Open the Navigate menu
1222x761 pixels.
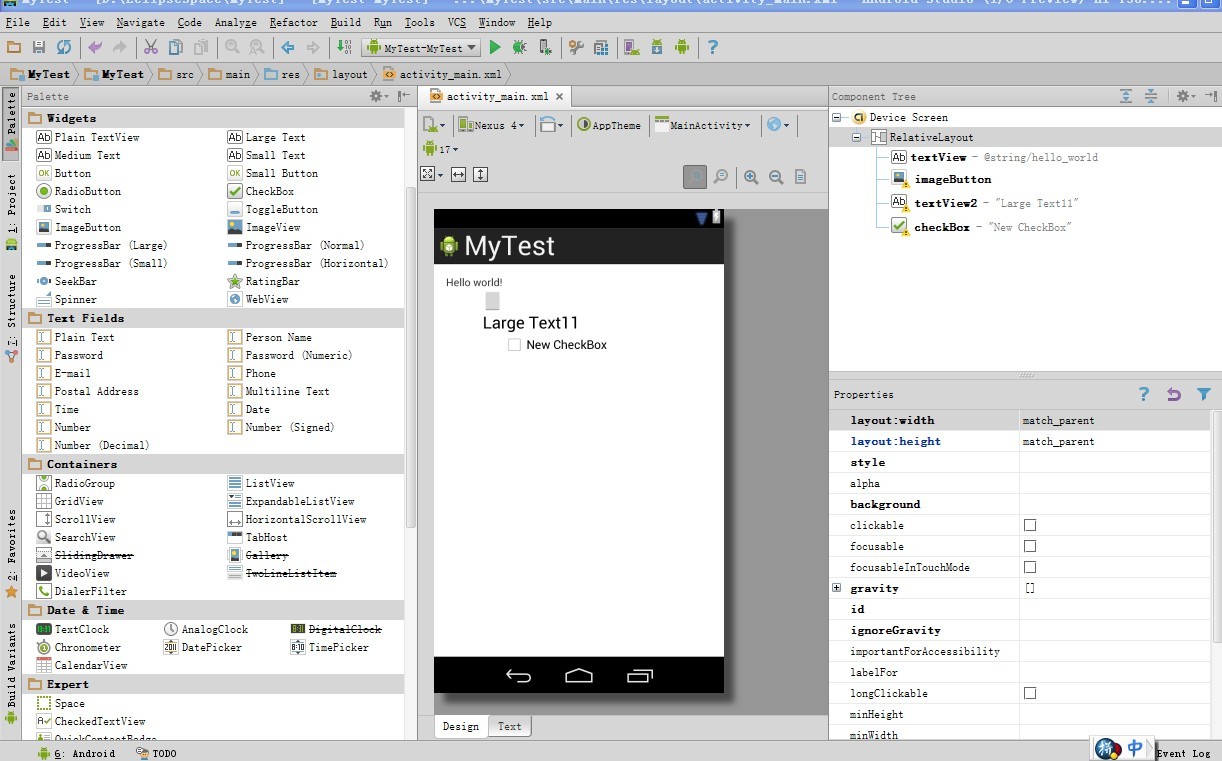(141, 22)
